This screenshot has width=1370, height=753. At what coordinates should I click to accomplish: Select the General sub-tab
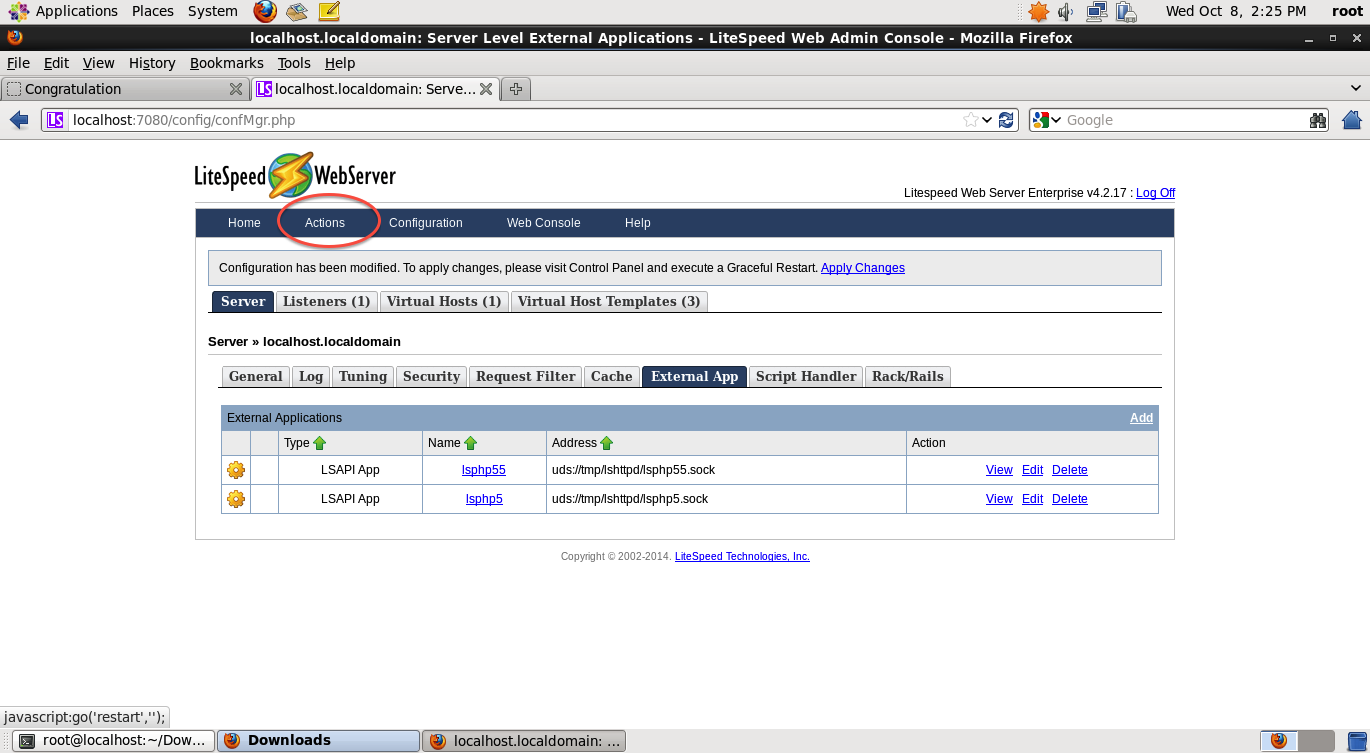tap(256, 376)
